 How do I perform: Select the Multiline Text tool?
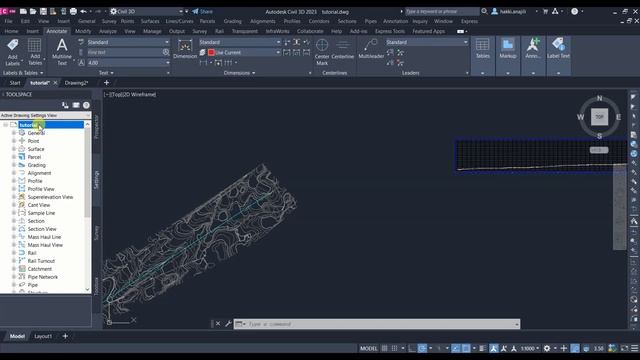point(62,52)
